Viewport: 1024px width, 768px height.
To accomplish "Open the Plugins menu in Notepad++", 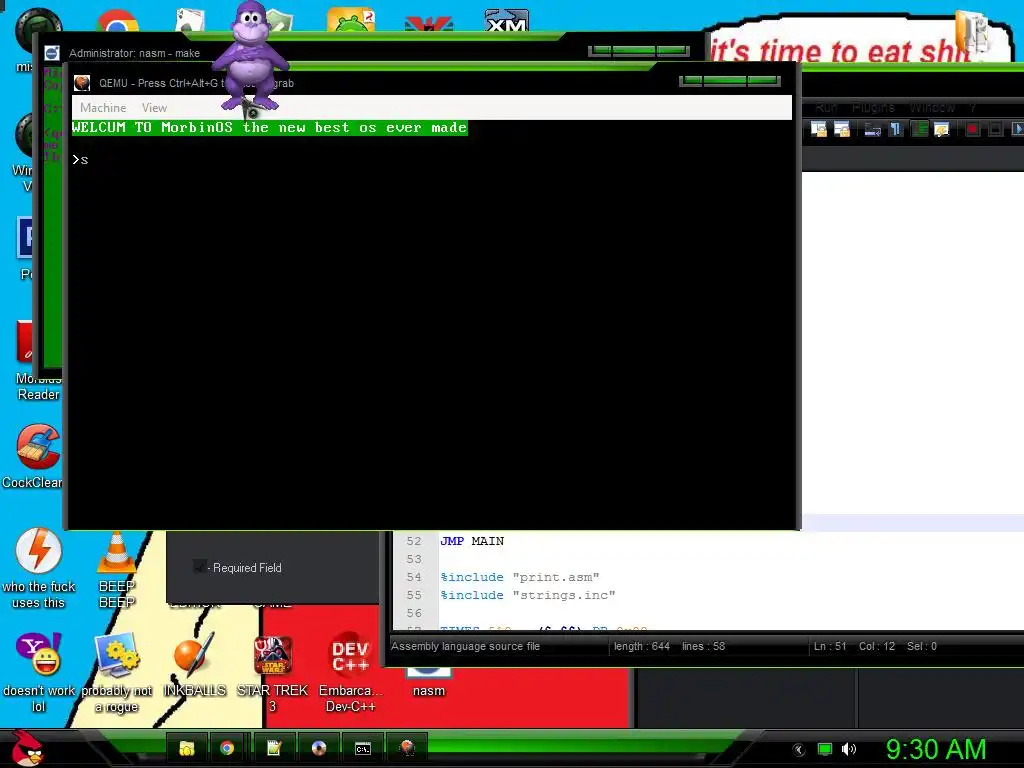I will tap(873, 108).
